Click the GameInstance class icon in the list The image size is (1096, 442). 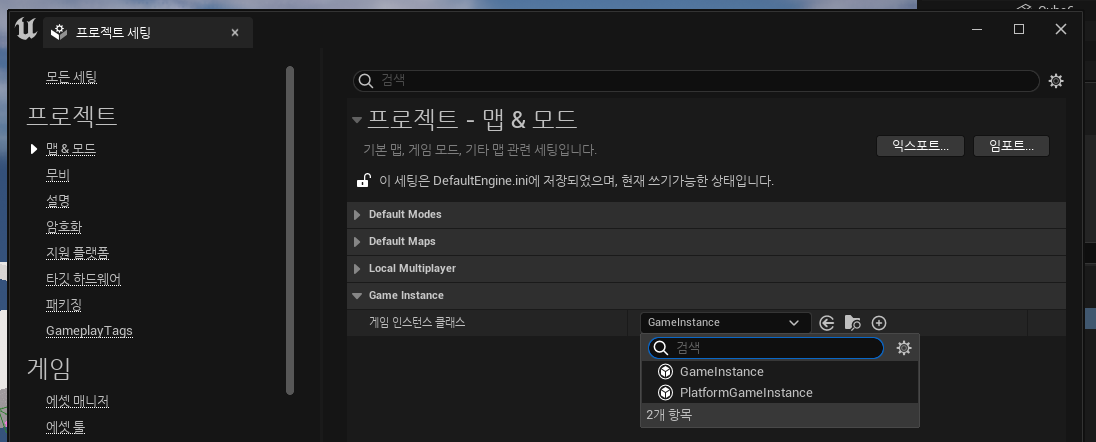pos(666,371)
